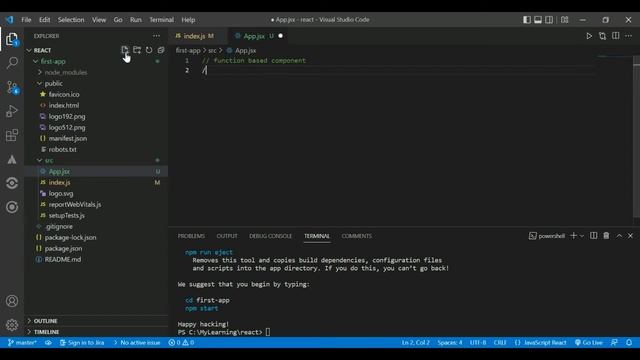Open the Explorer view in activity bar
Screen dimensions: 640x360
point(12,39)
